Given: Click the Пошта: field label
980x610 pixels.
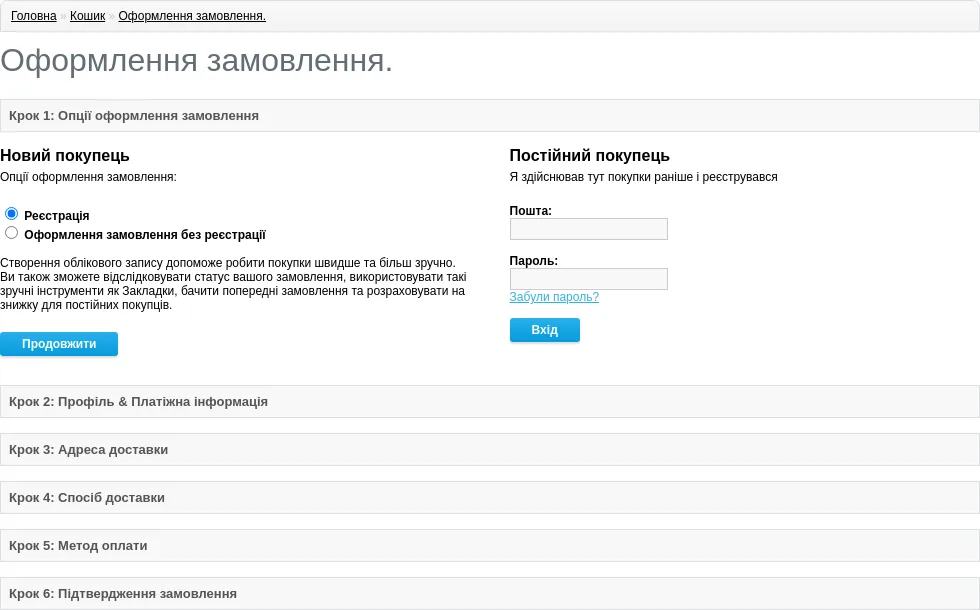Looking at the screenshot, I should pos(531,211).
